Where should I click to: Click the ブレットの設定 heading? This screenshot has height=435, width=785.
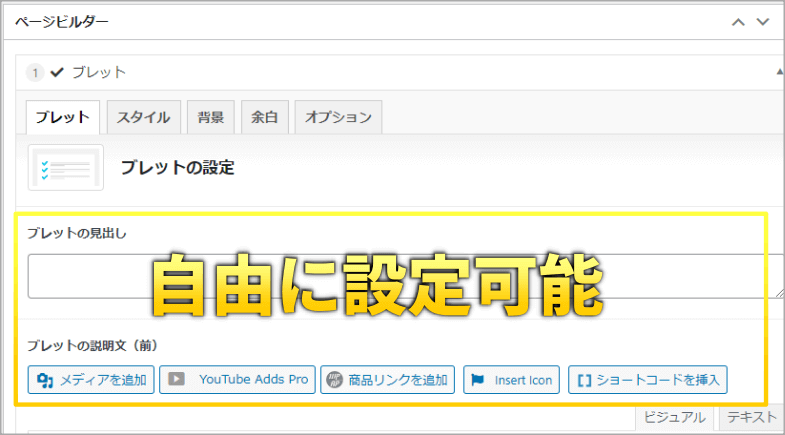tap(178, 168)
